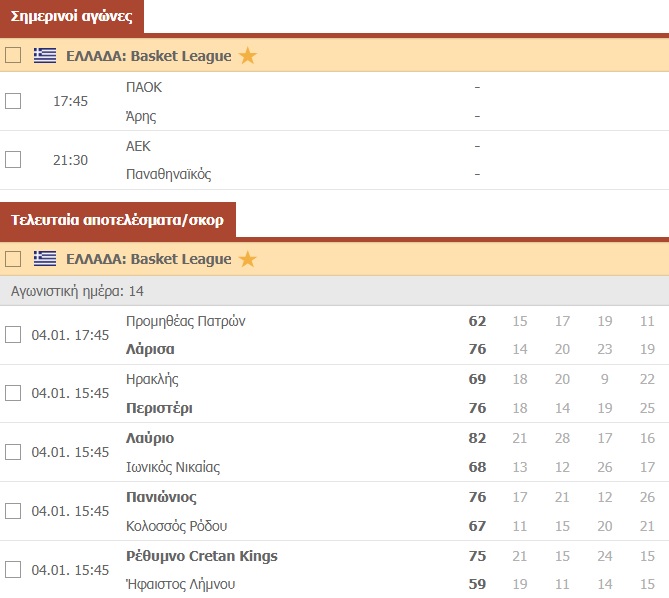
Task: Click Περιστέρι fourth quarter score 25
Action: tap(647, 408)
